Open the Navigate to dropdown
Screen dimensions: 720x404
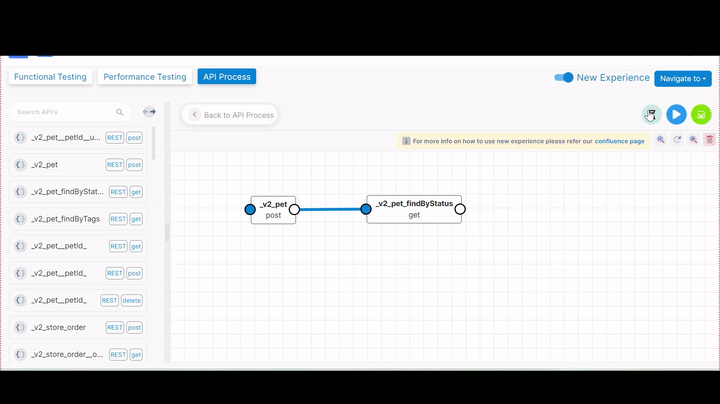[683, 78]
